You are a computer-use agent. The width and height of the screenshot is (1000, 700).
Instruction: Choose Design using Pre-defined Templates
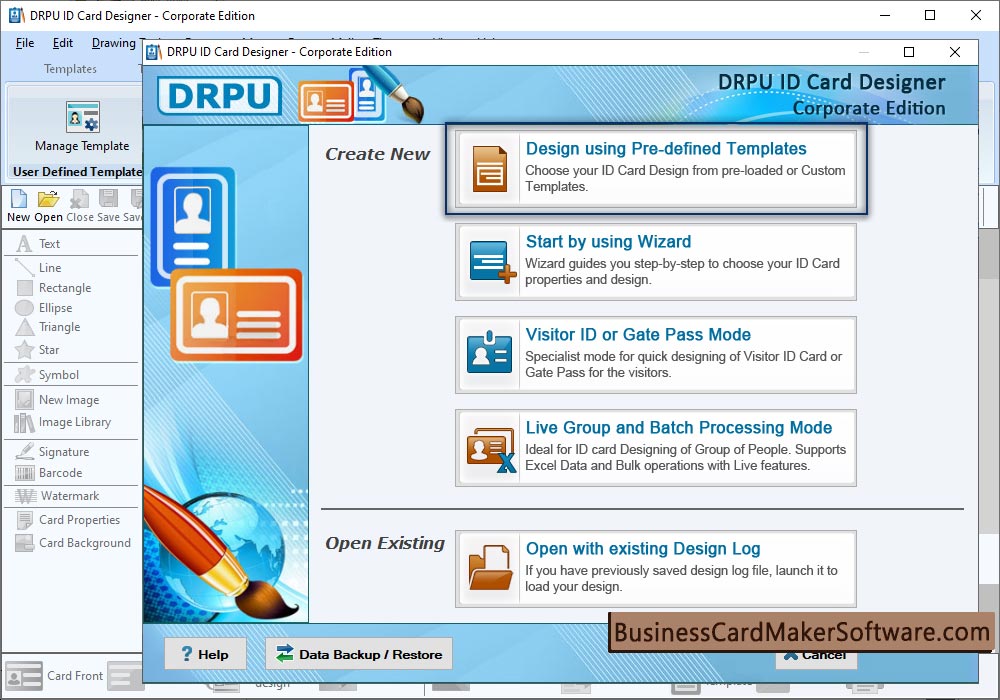point(656,168)
